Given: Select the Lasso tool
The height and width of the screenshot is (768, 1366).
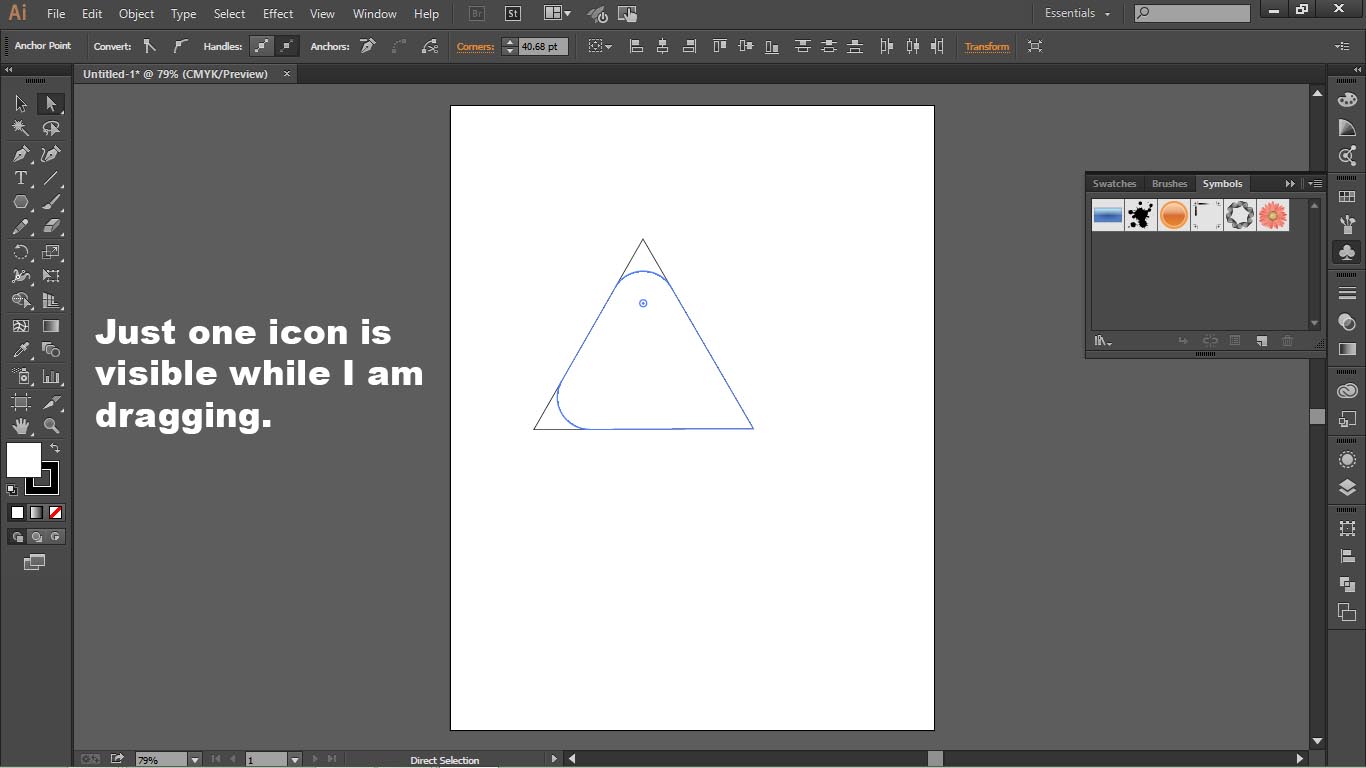Looking at the screenshot, I should [x=51, y=128].
